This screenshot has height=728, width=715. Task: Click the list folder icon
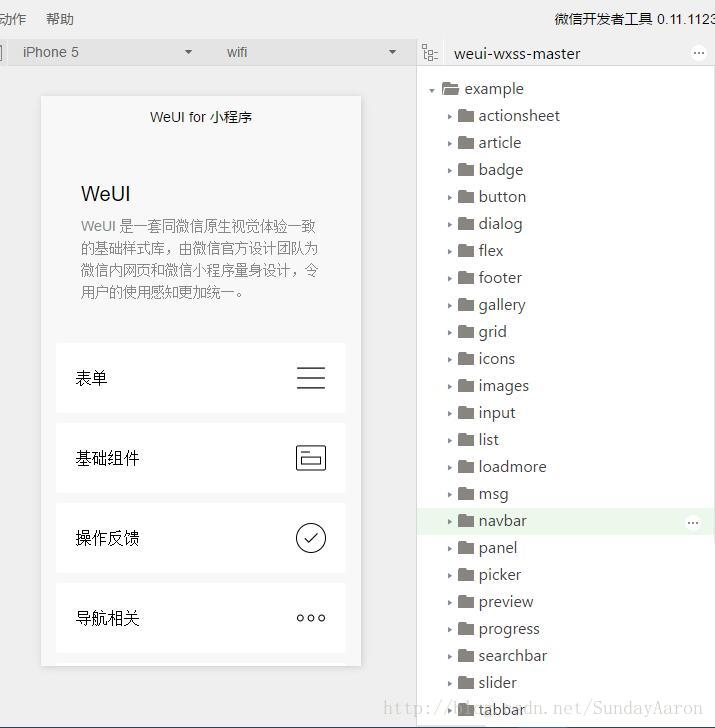point(466,439)
